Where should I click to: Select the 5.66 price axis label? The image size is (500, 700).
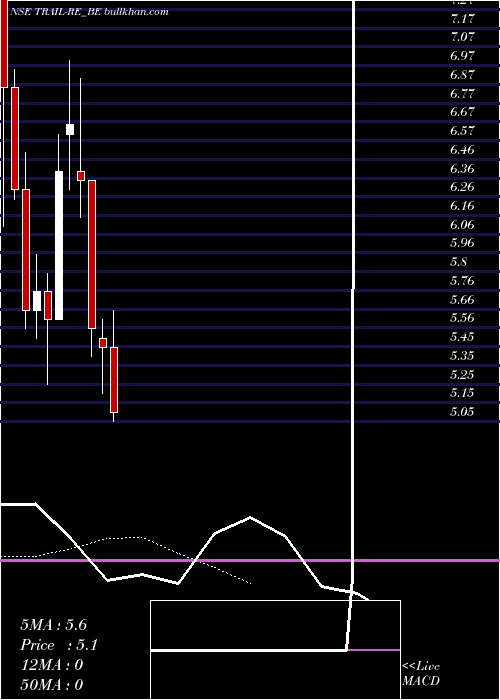463,299
